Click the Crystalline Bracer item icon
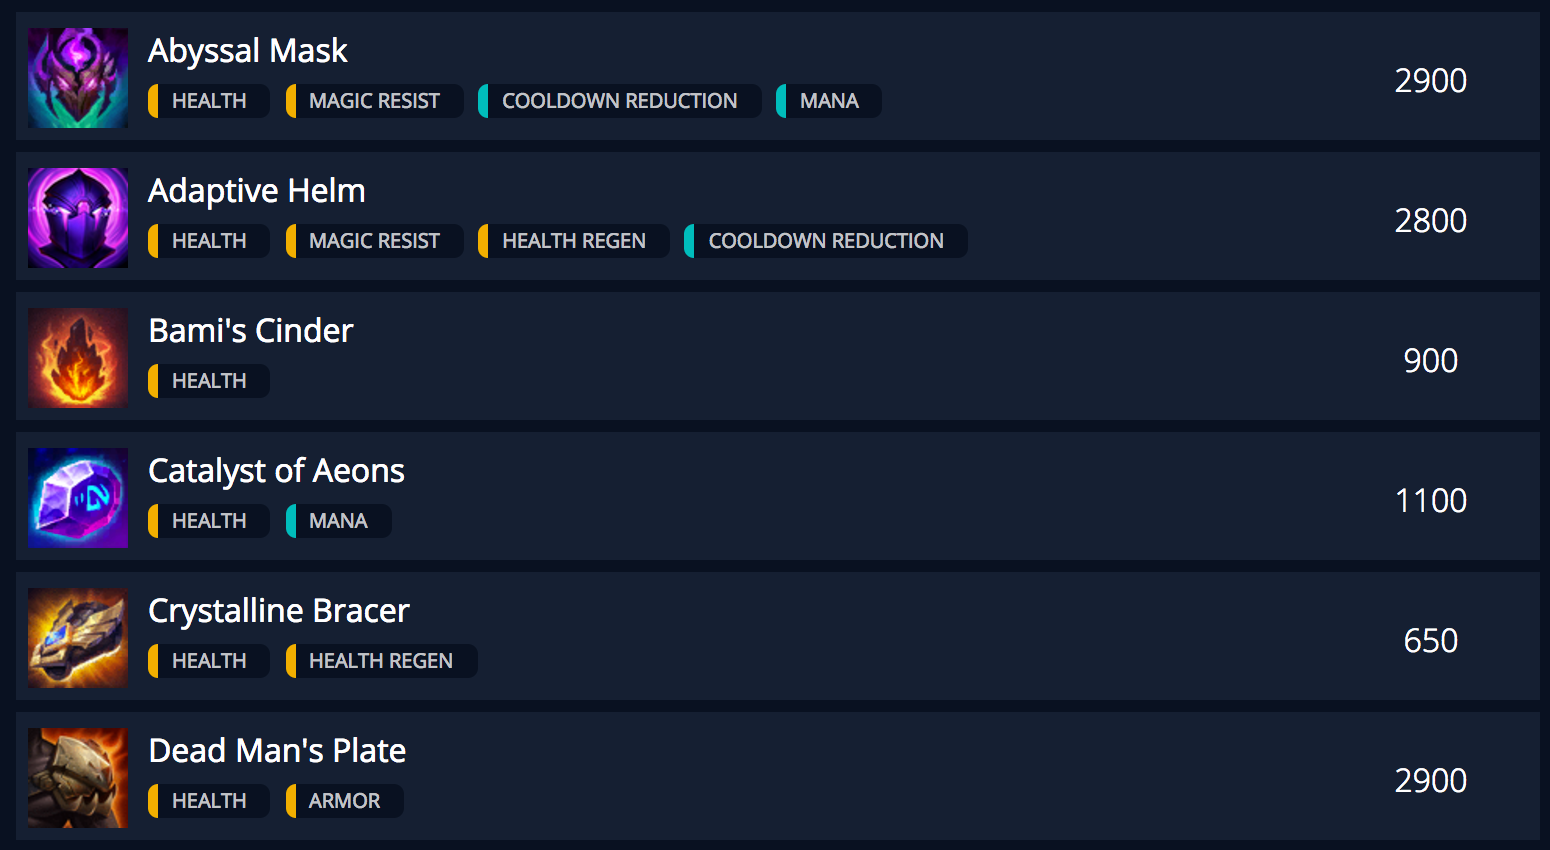Screen dimensions: 1550x850 [x=77, y=638]
